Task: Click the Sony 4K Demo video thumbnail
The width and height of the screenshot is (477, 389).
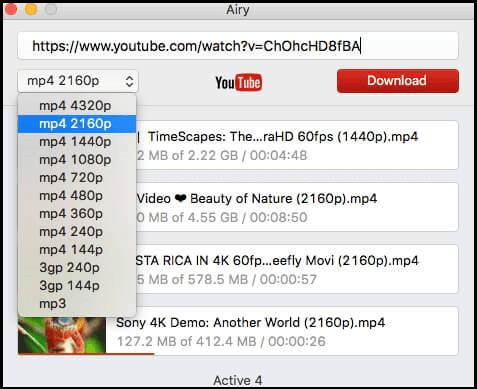Action: click(62, 335)
